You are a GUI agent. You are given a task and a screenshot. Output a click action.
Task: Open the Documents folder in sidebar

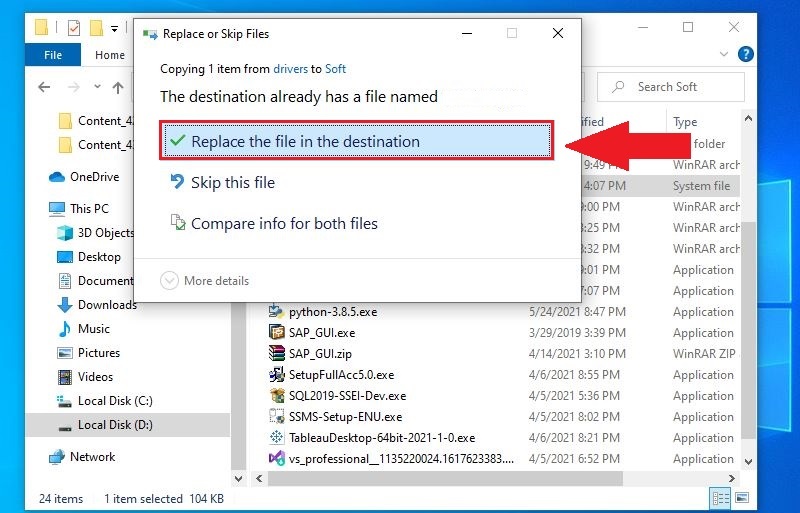pyautogui.click(x=95, y=281)
